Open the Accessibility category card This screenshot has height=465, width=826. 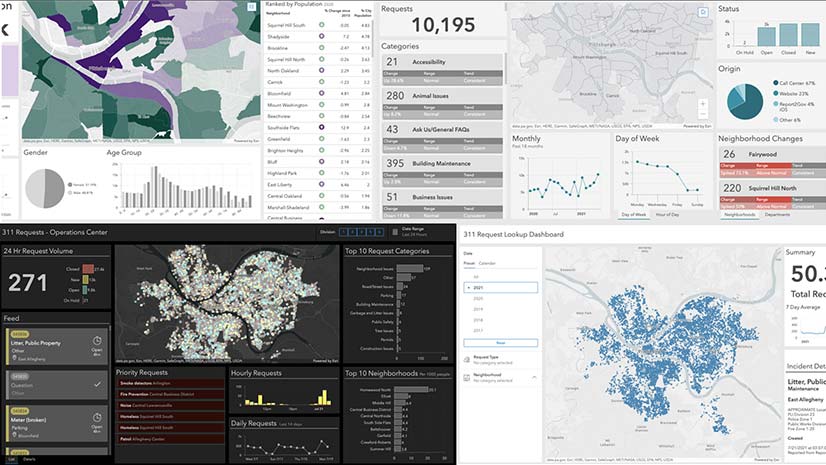442,69
